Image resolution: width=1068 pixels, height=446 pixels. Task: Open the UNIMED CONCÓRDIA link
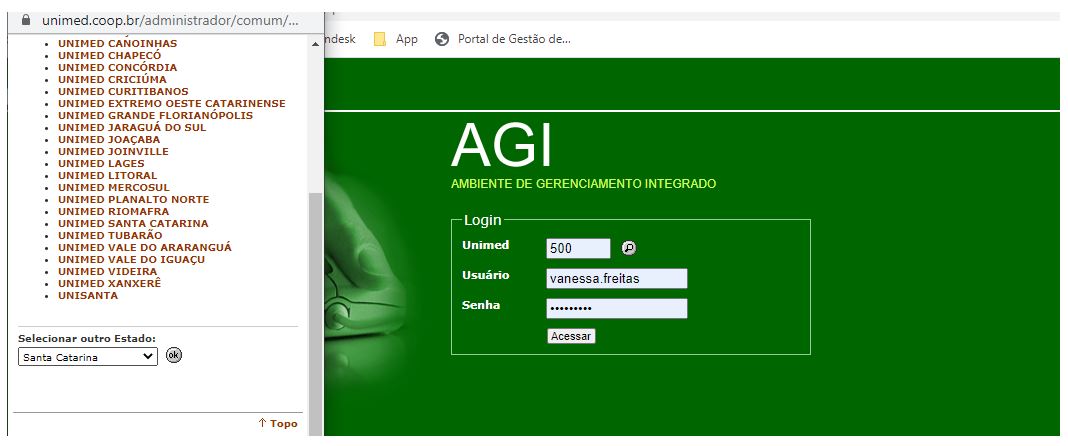[x=117, y=67]
